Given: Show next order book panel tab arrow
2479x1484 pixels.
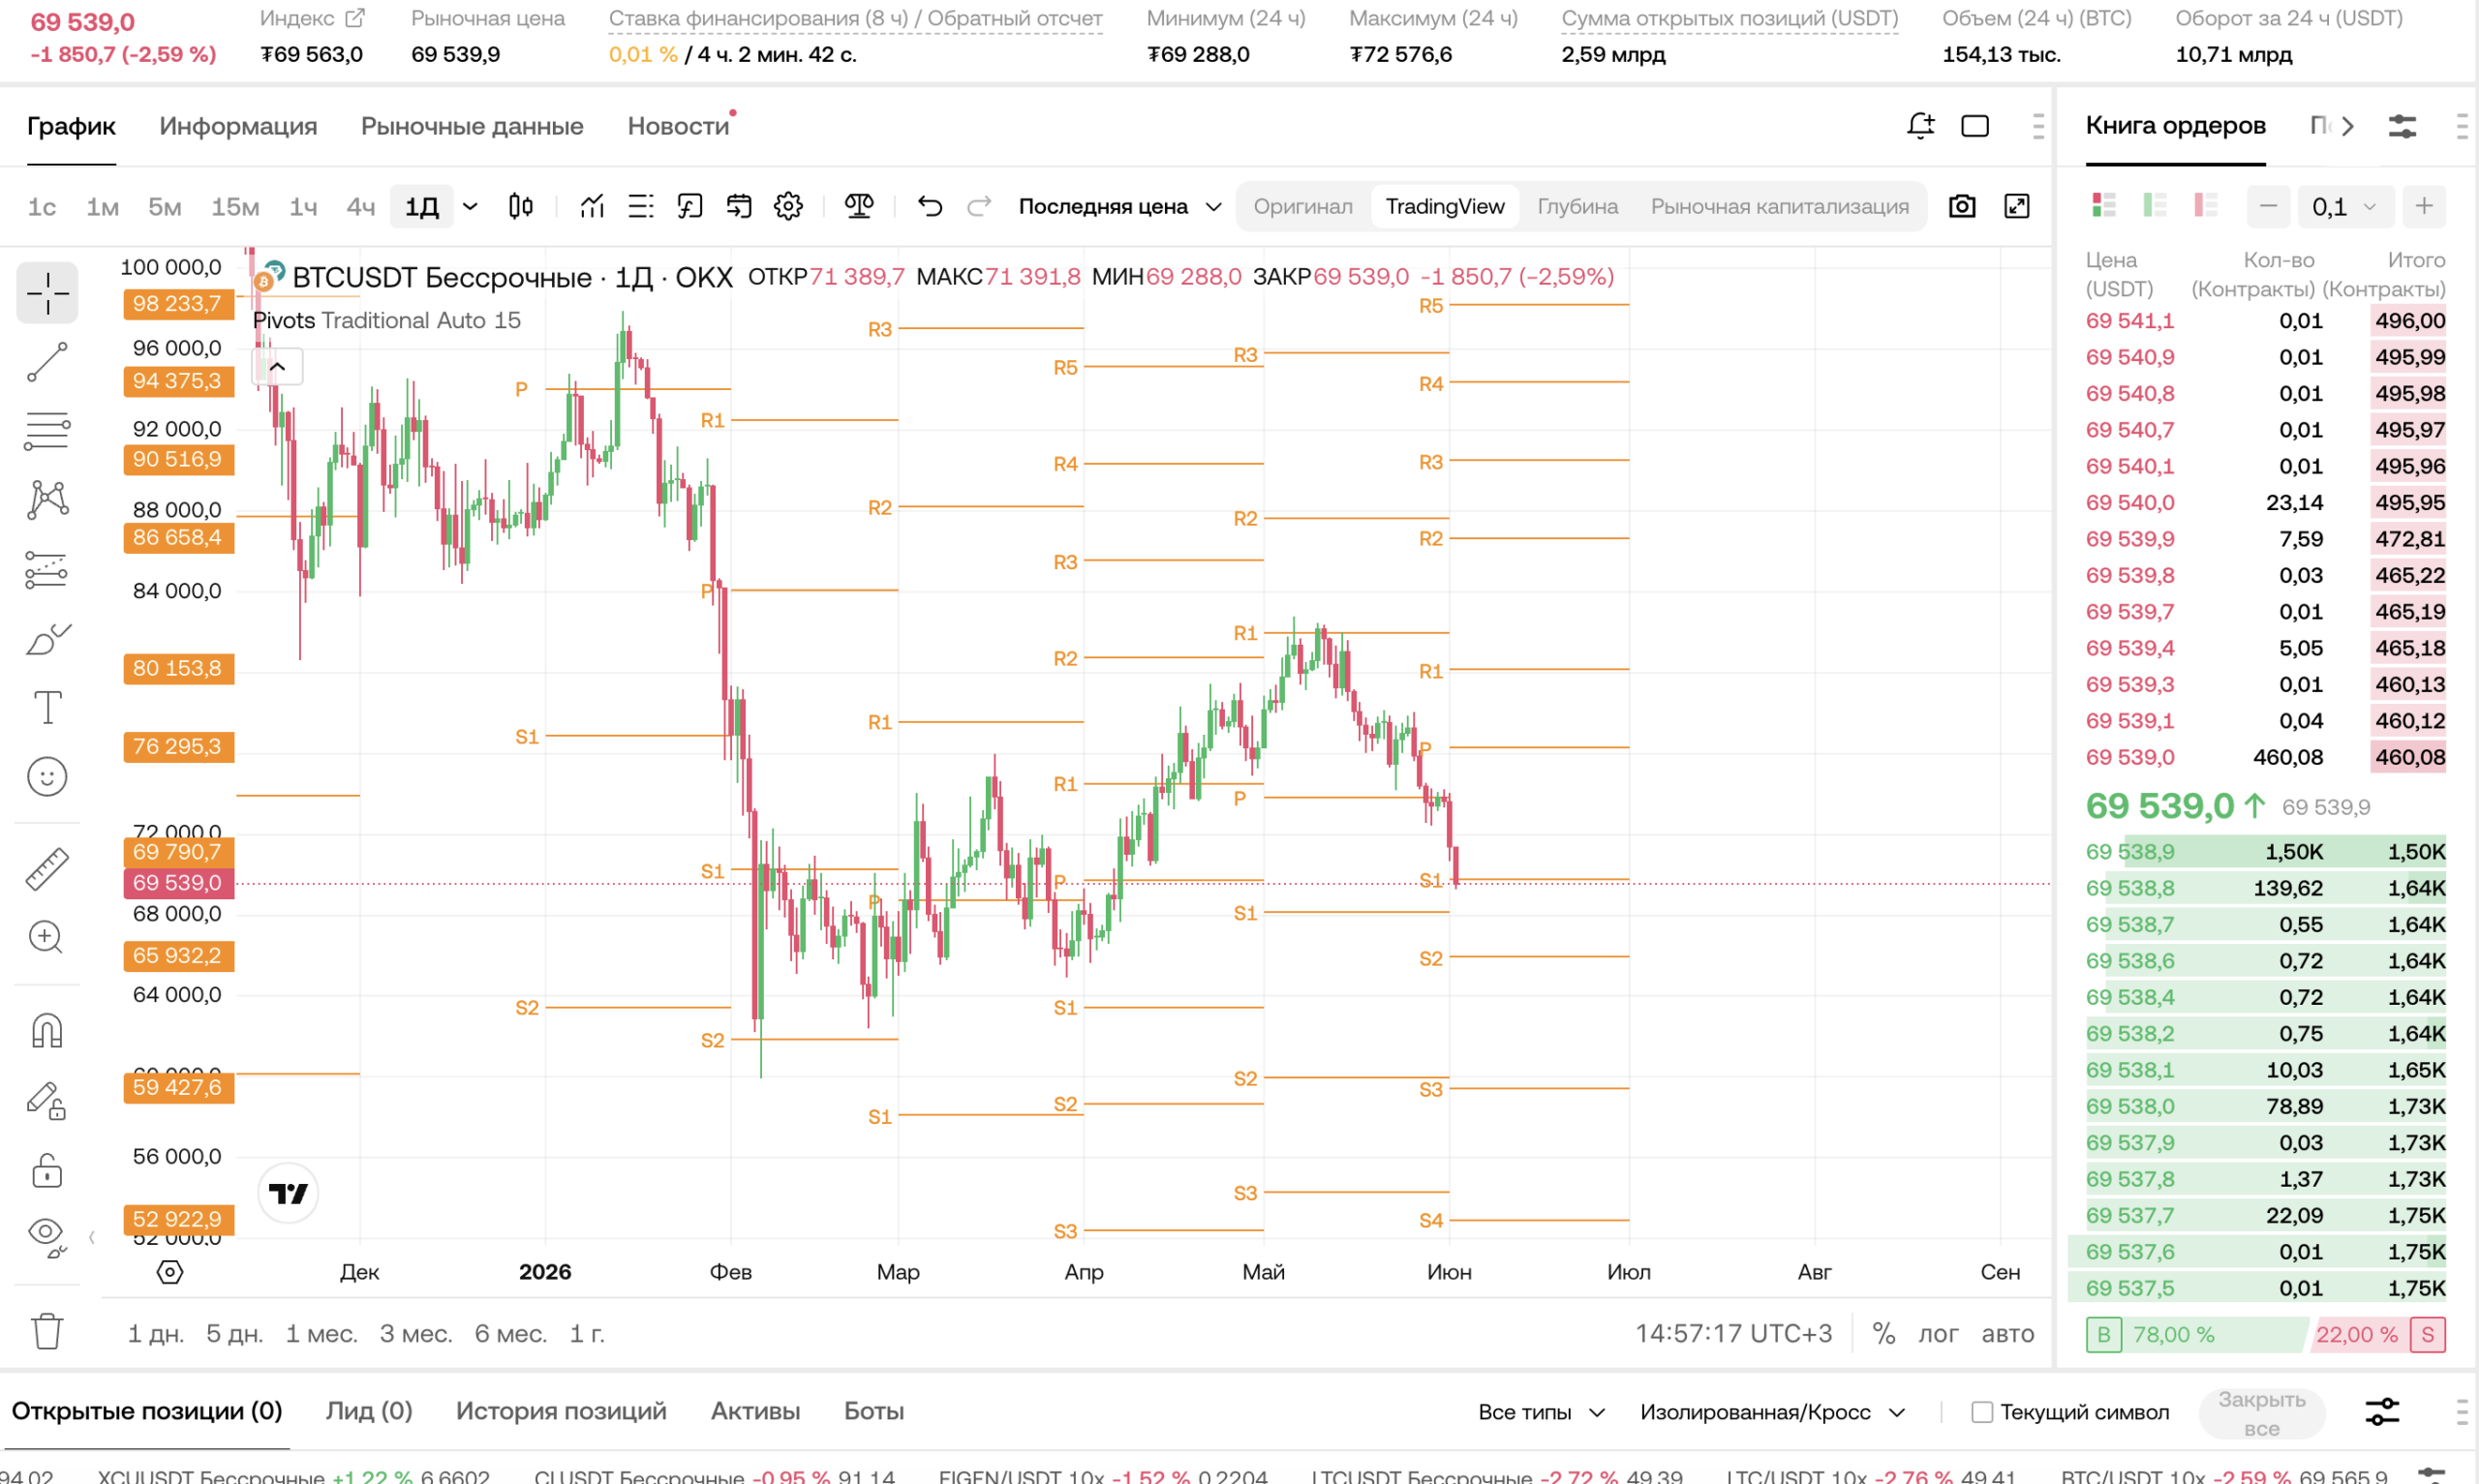Looking at the screenshot, I should pos(2347,126).
